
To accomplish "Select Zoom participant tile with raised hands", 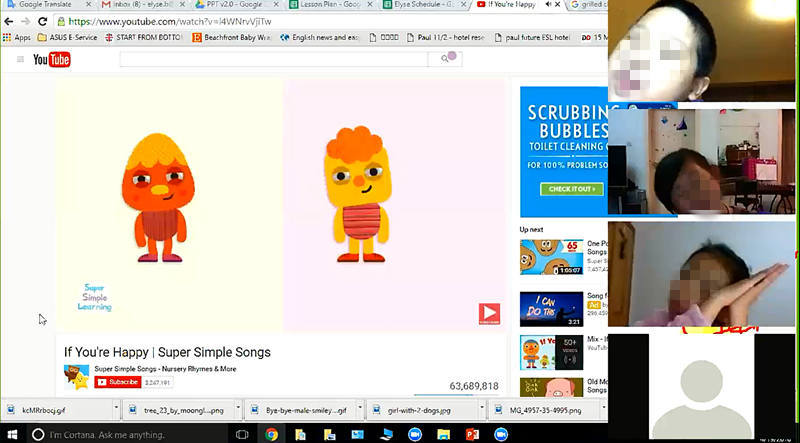I will tap(702, 274).
